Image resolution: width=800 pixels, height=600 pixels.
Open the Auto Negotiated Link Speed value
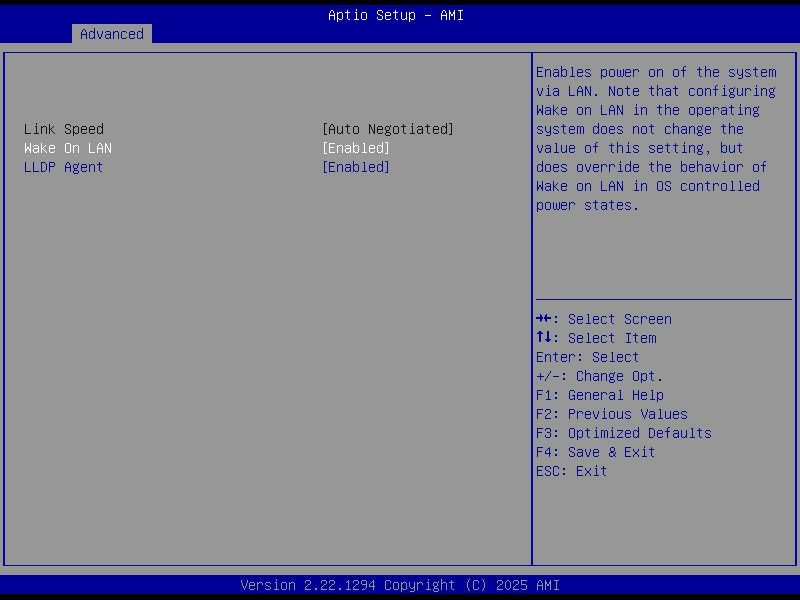coord(388,129)
